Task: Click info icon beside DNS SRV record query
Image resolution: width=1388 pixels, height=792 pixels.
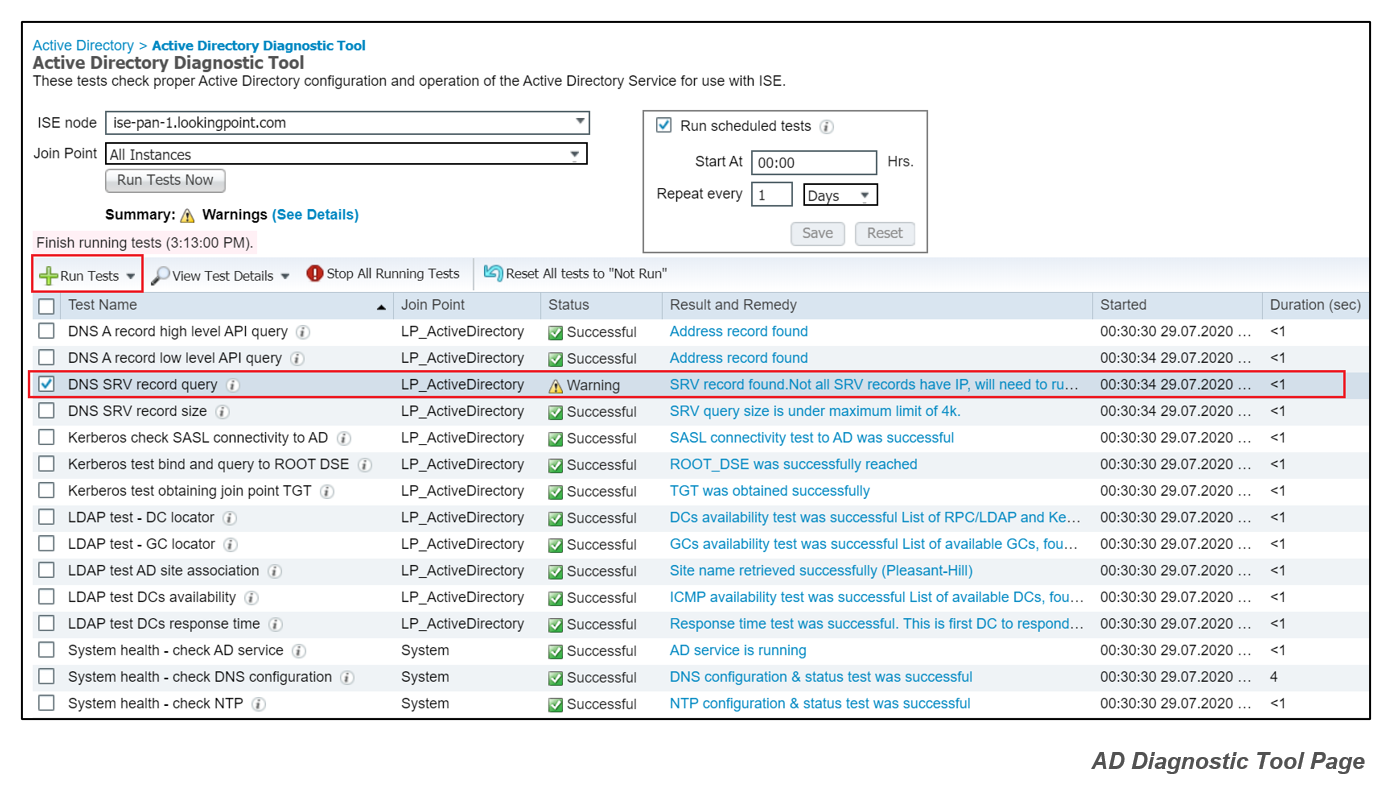Action: click(232, 385)
